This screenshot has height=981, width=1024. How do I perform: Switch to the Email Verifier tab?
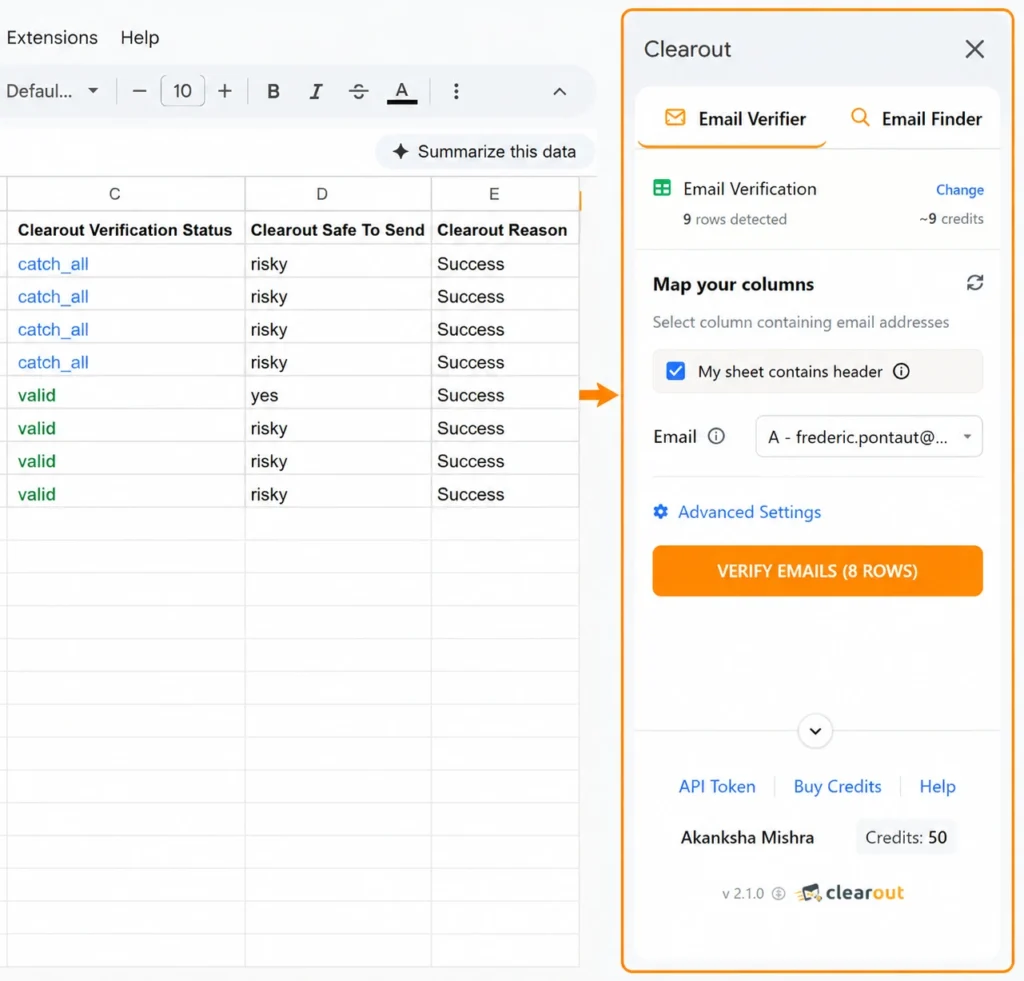click(735, 119)
